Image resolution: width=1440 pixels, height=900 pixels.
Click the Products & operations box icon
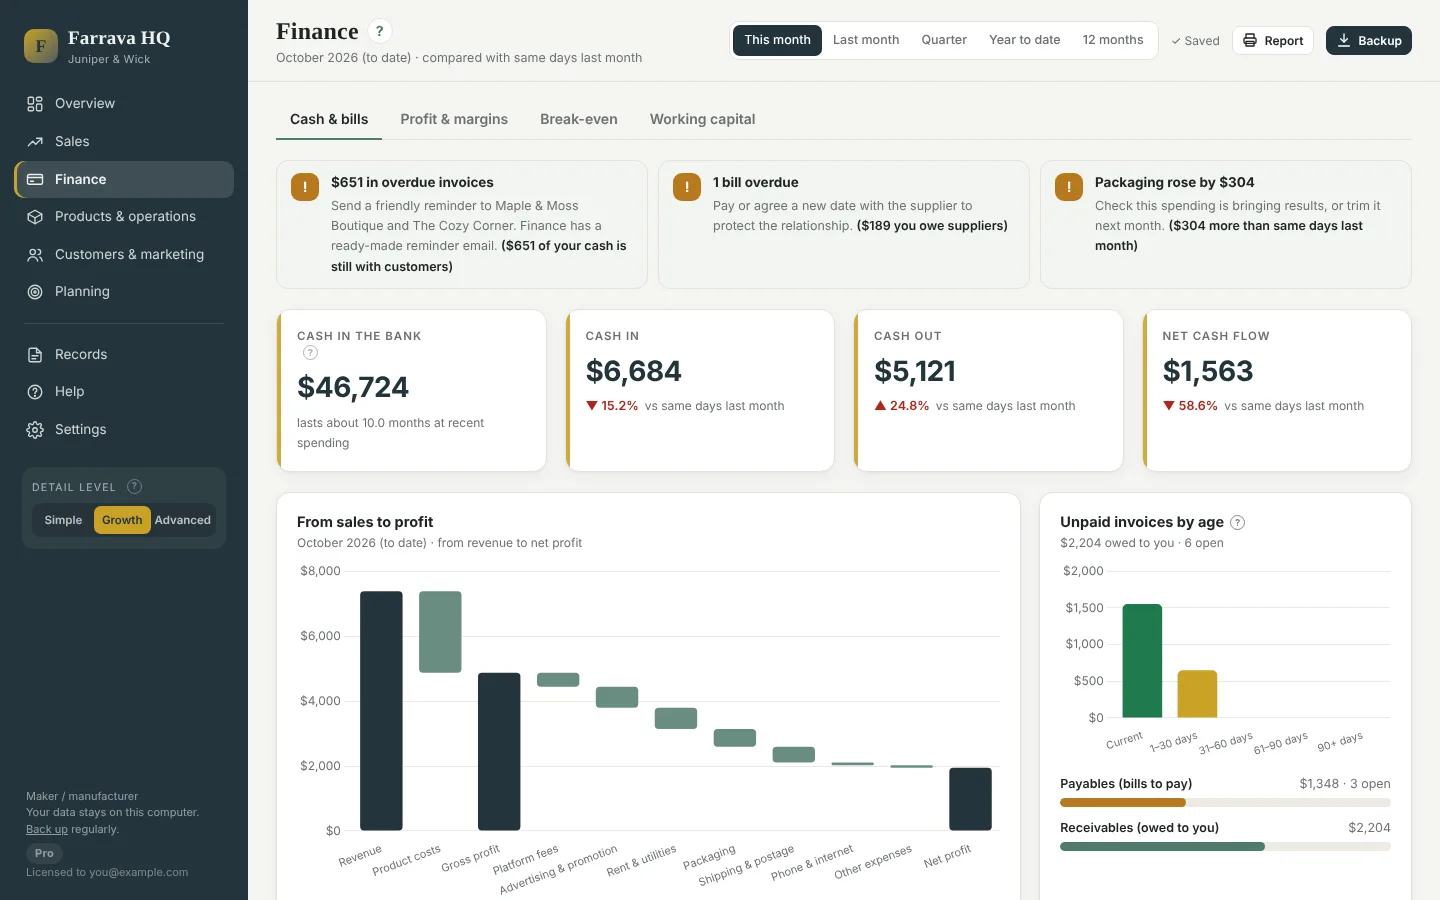(35, 217)
